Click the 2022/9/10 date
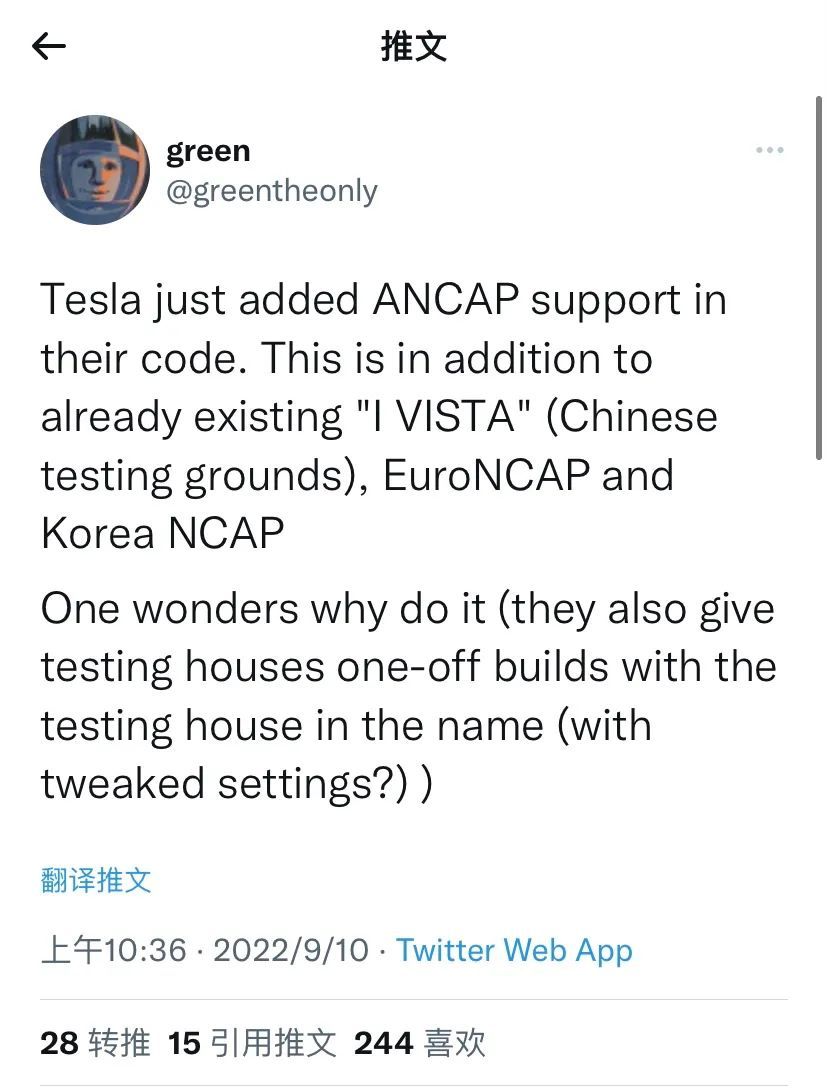The width and height of the screenshot is (827, 1089). click(x=291, y=950)
